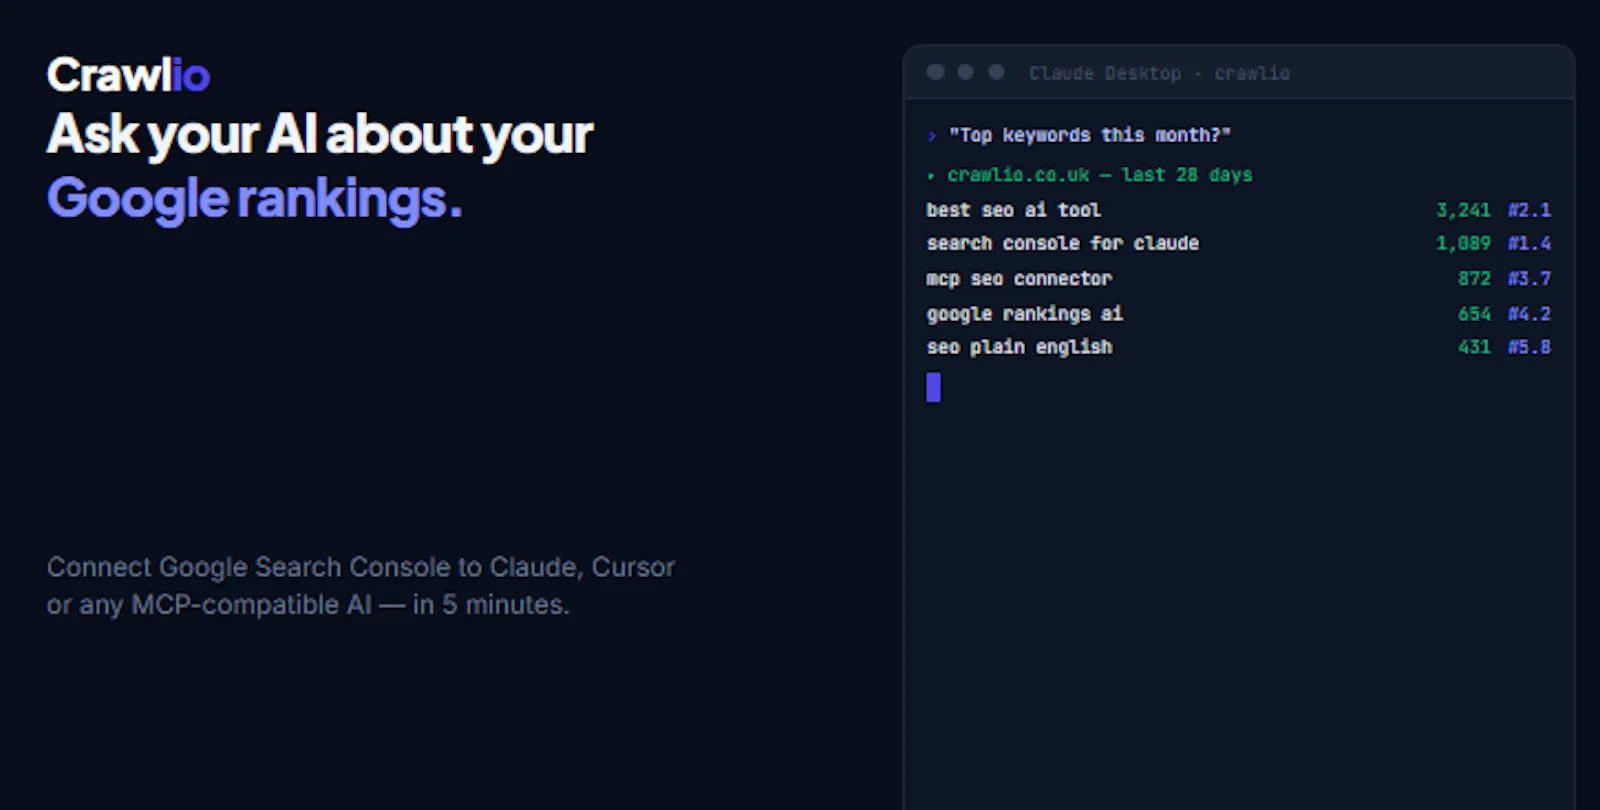Click the 'search console for claude' keyword
The height and width of the screenshot is (810, 1600).
[x=1062, y=243]
